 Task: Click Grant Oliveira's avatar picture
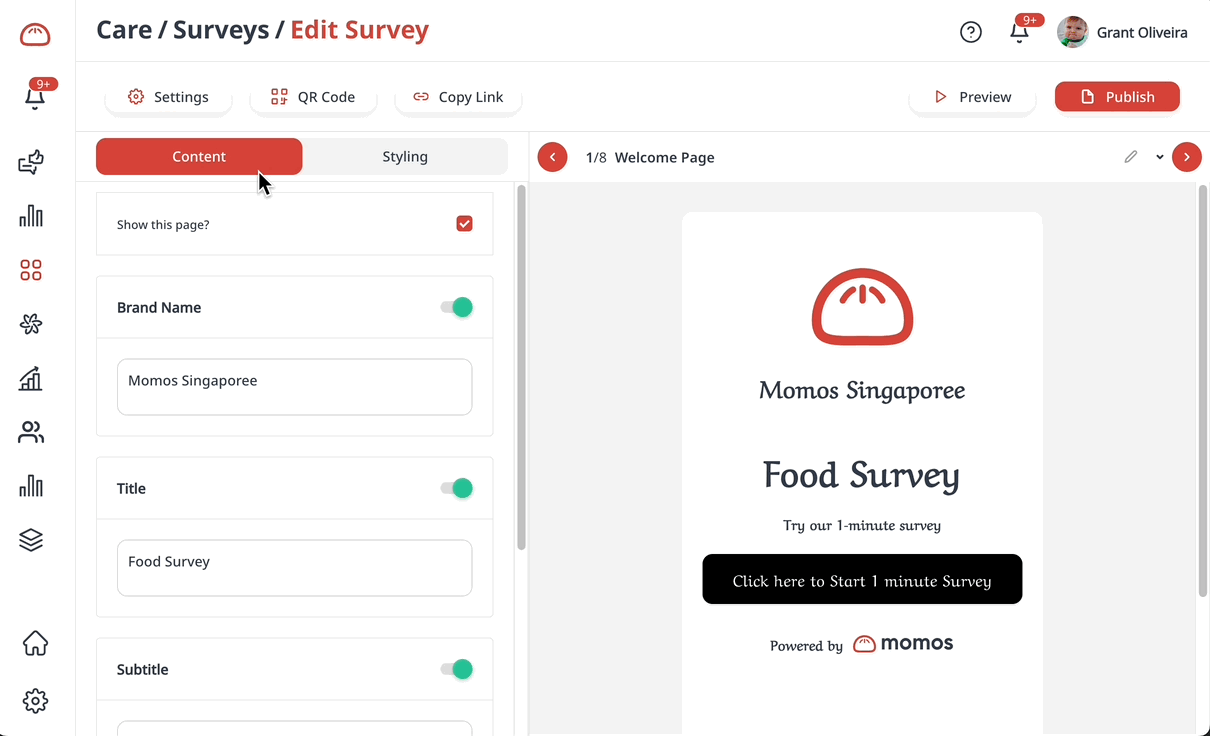point(1072,32)
